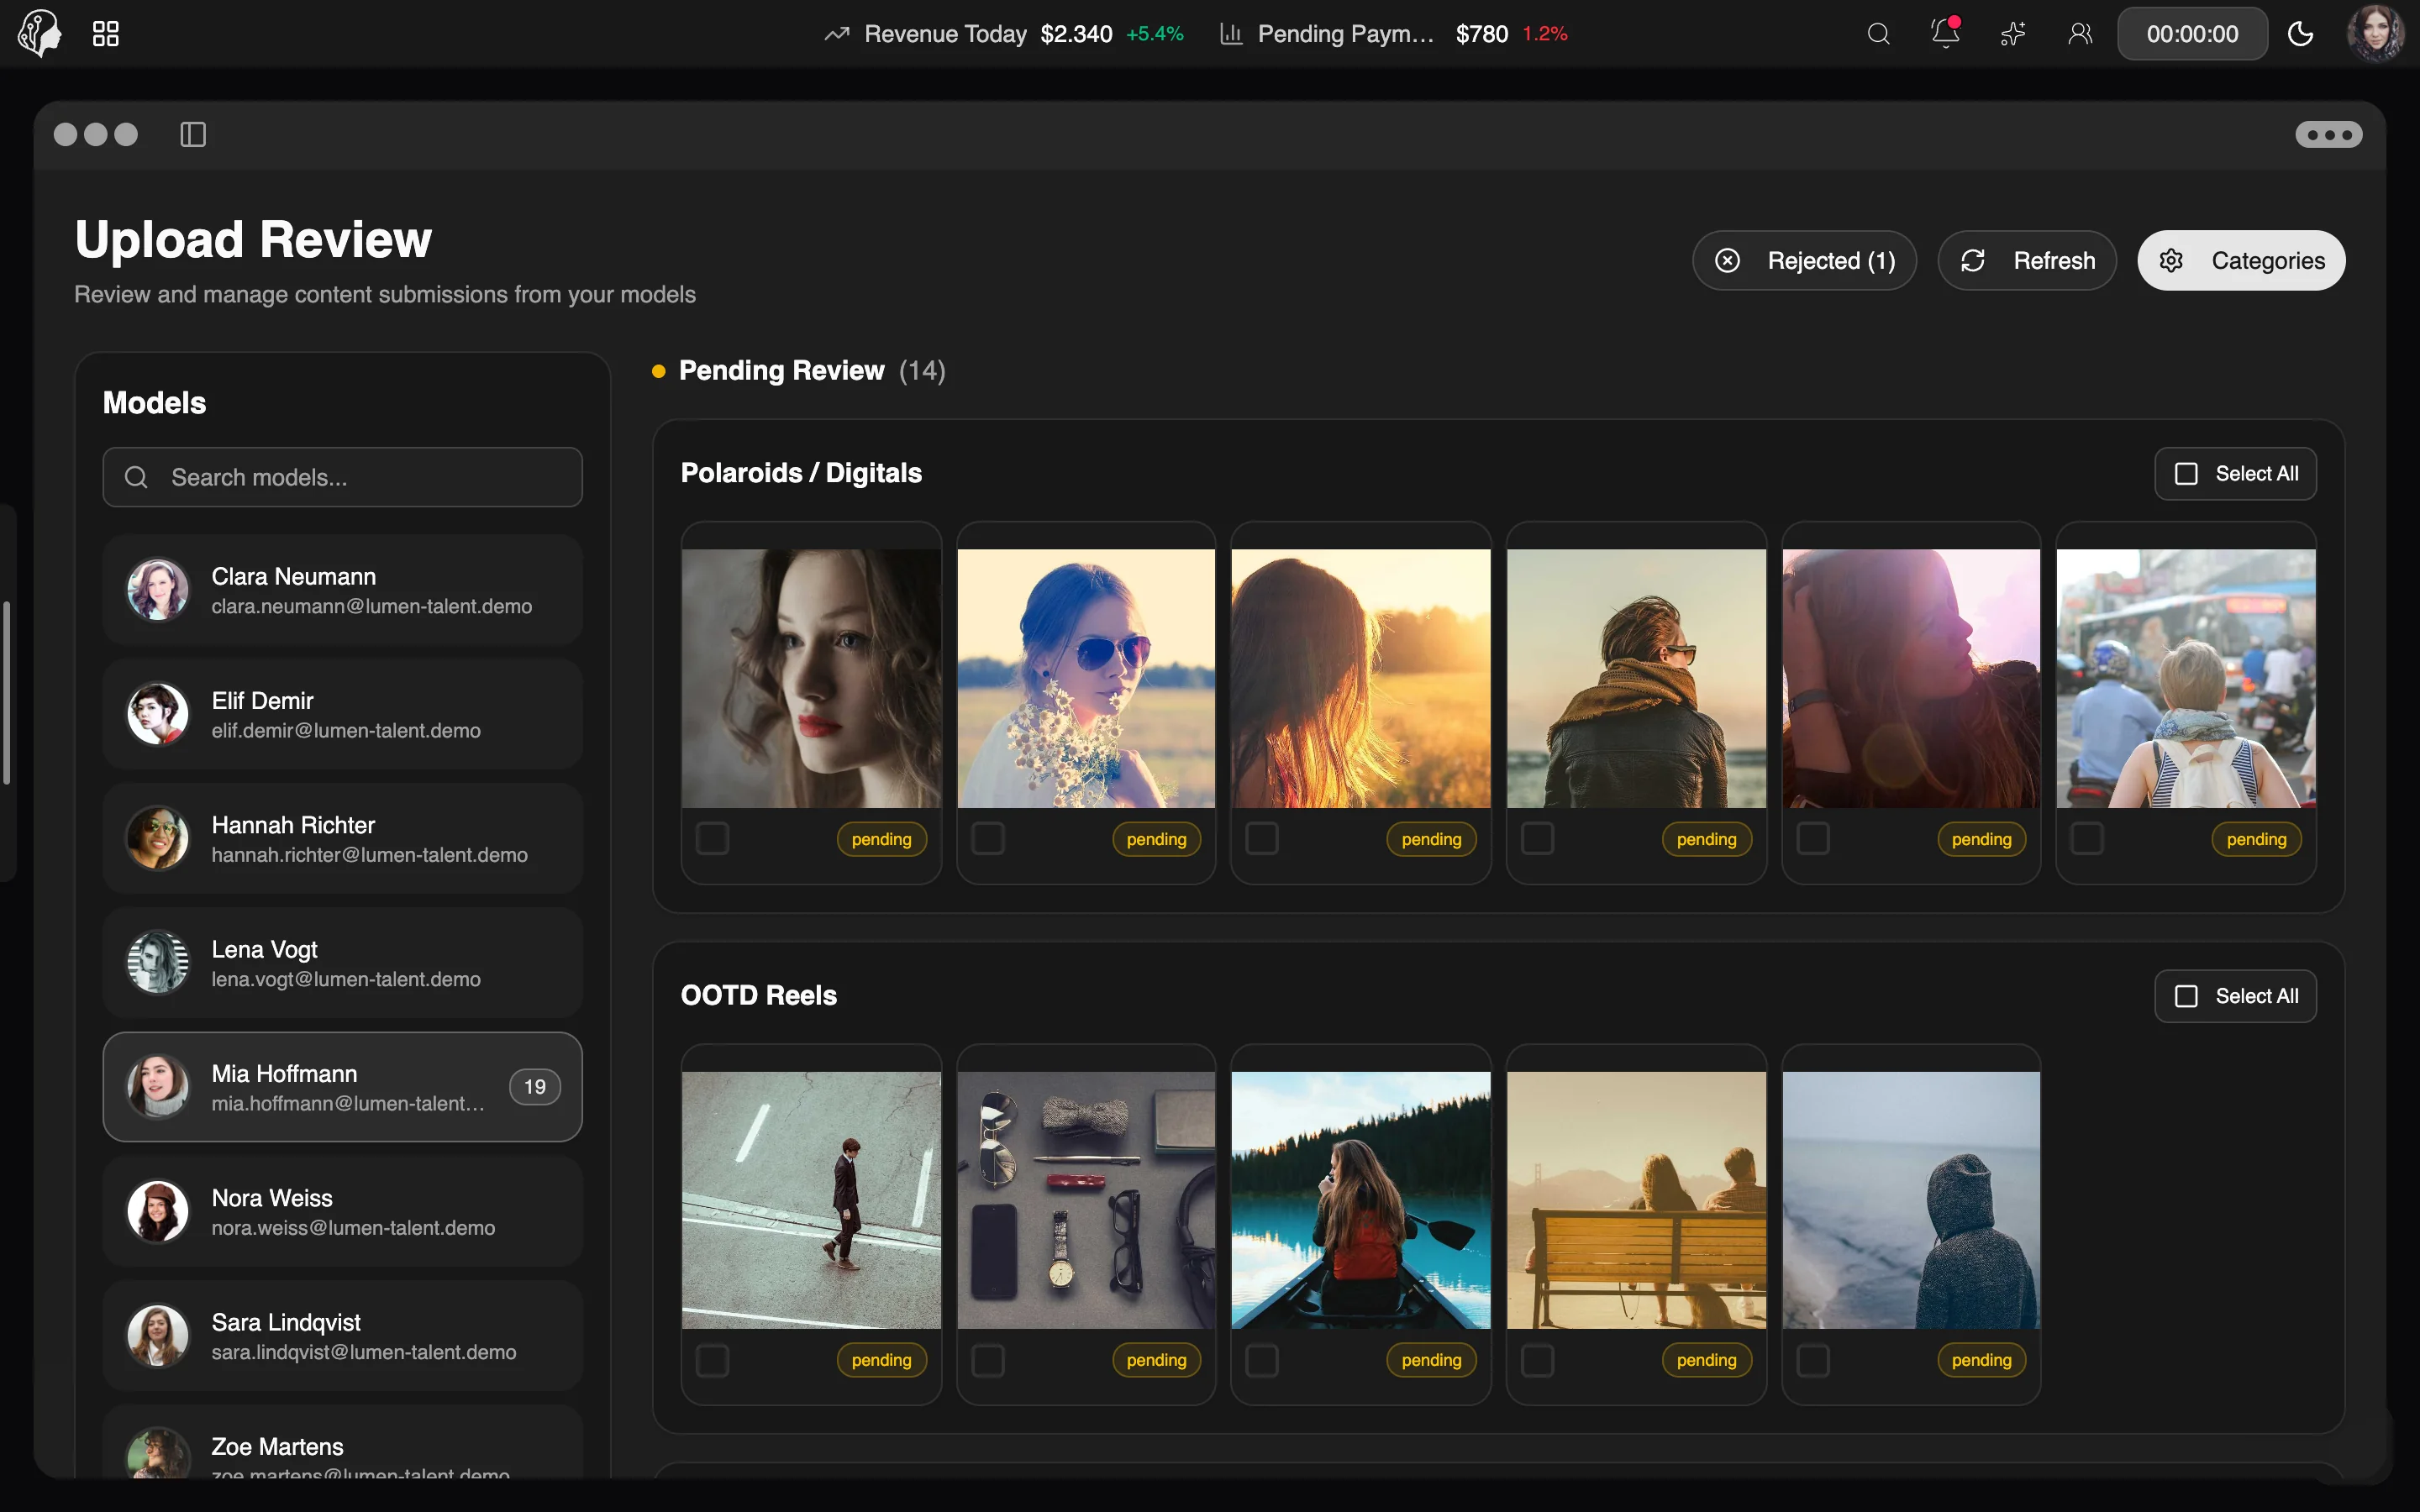
Task: Select All in OOTD Reels
Action: 2235,996
